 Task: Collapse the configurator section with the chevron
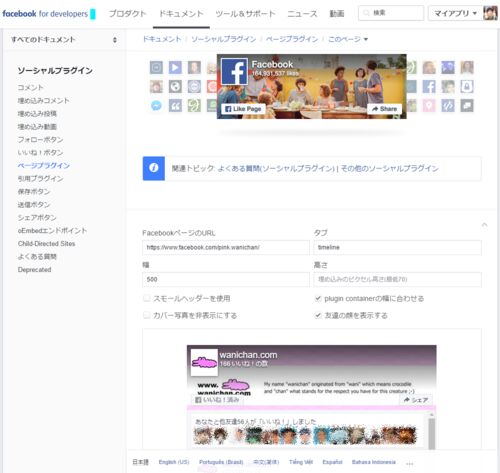(x=484, y=225)
